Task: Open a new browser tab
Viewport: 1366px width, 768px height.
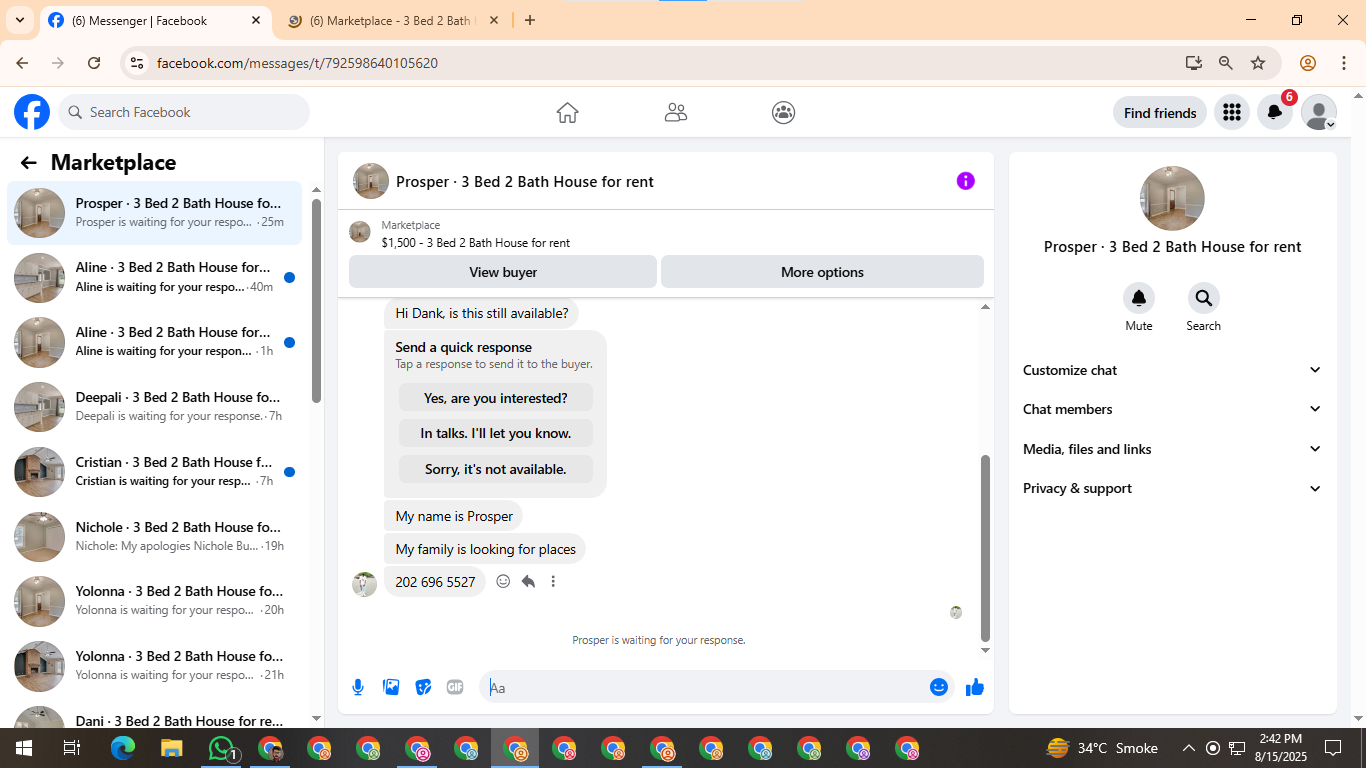Action: 530,20
